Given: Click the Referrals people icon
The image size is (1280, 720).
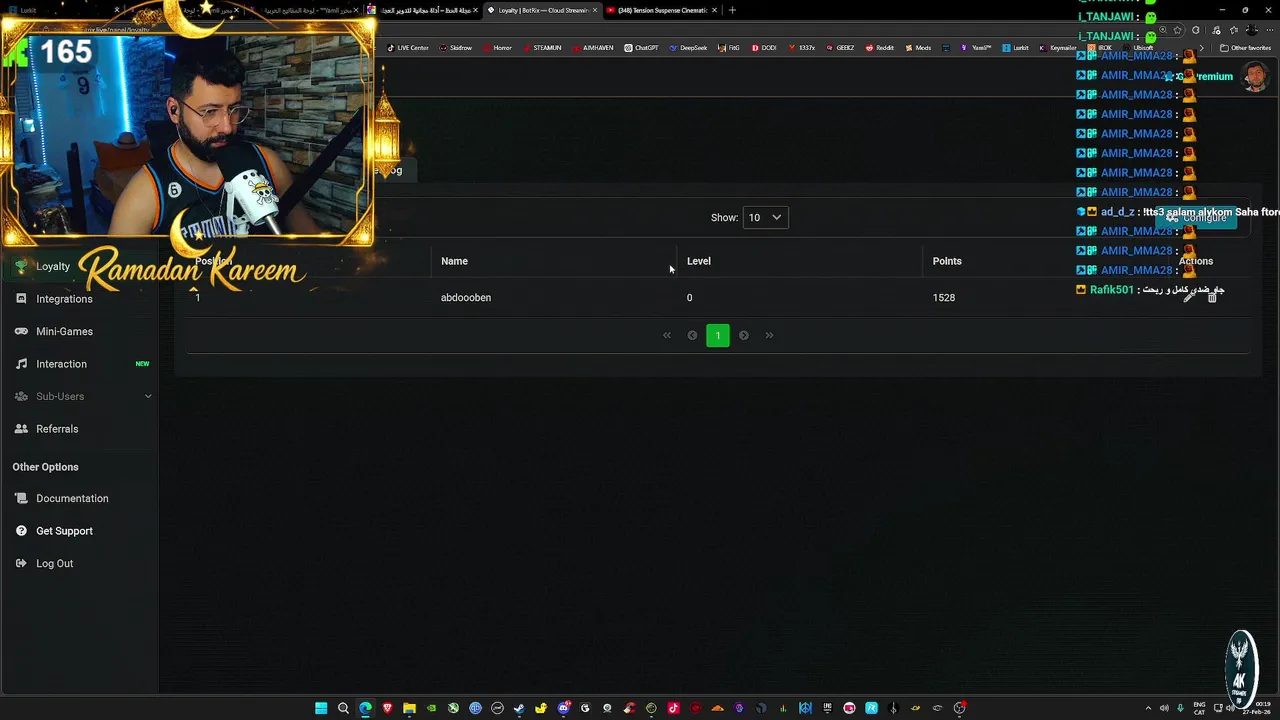Looking at the screenshot, I should tap(21, 429).
